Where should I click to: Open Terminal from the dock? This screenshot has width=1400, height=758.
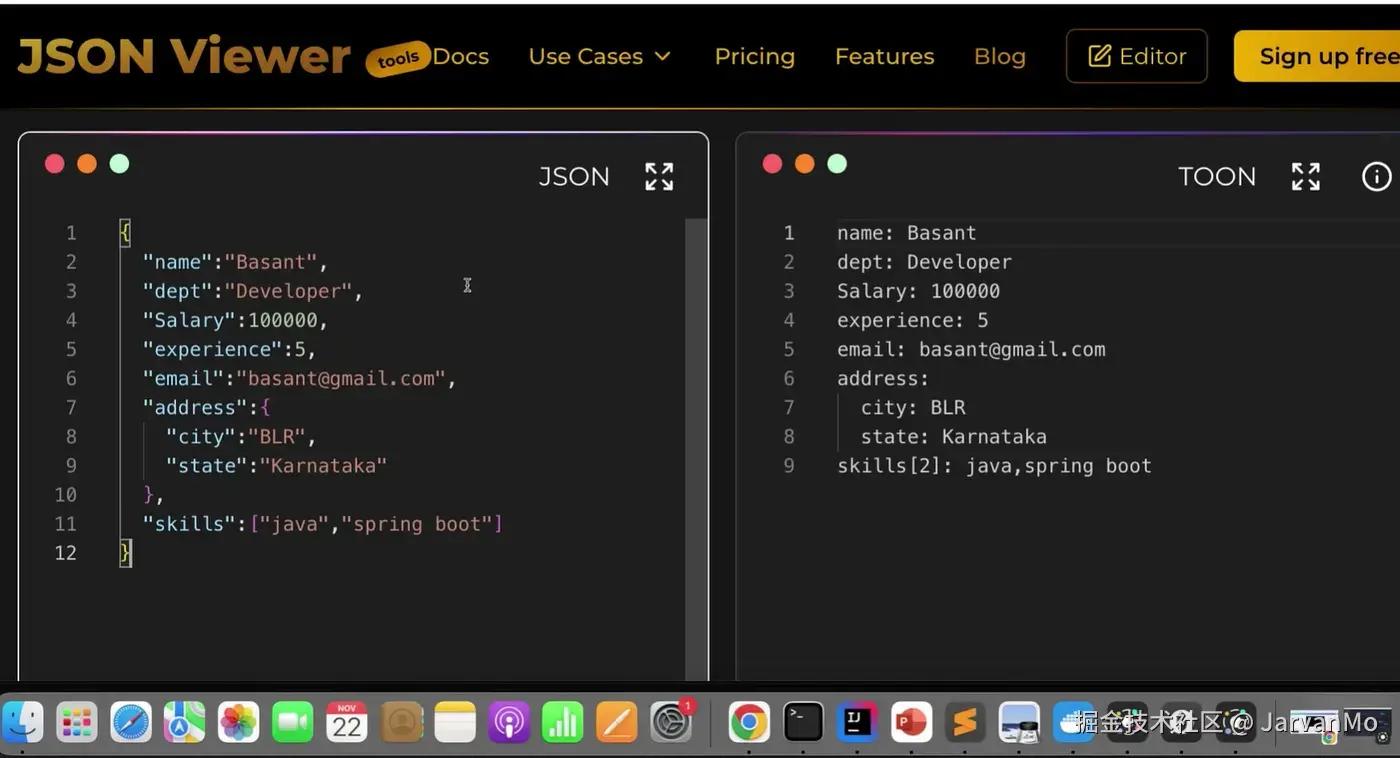(803, 721)
